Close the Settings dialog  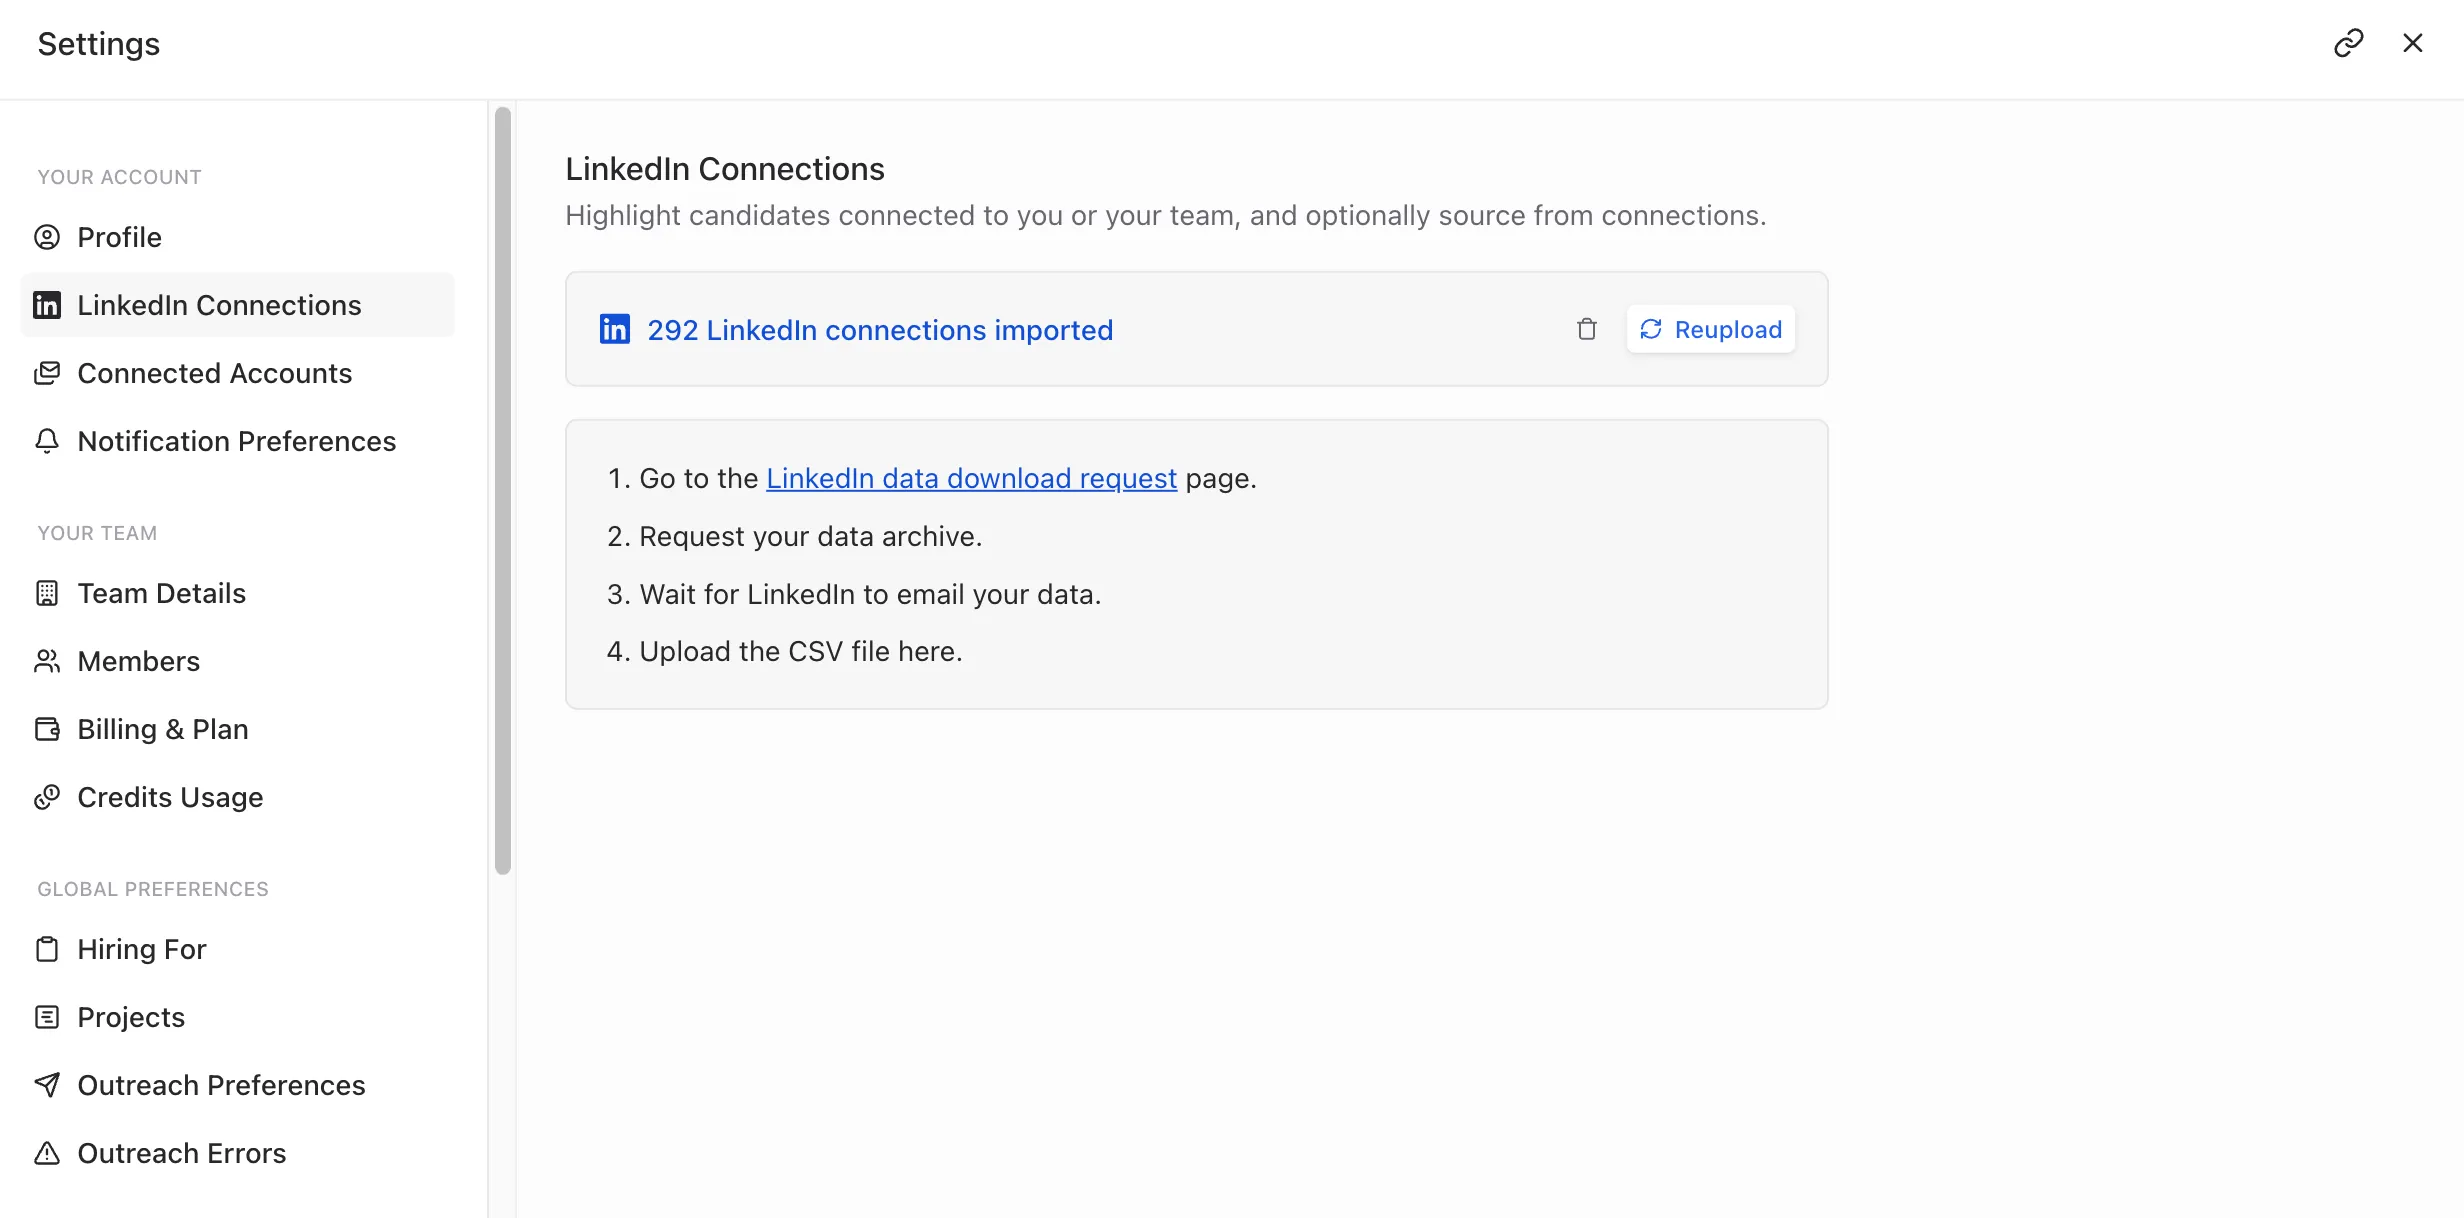click(x=2413, y=43)
